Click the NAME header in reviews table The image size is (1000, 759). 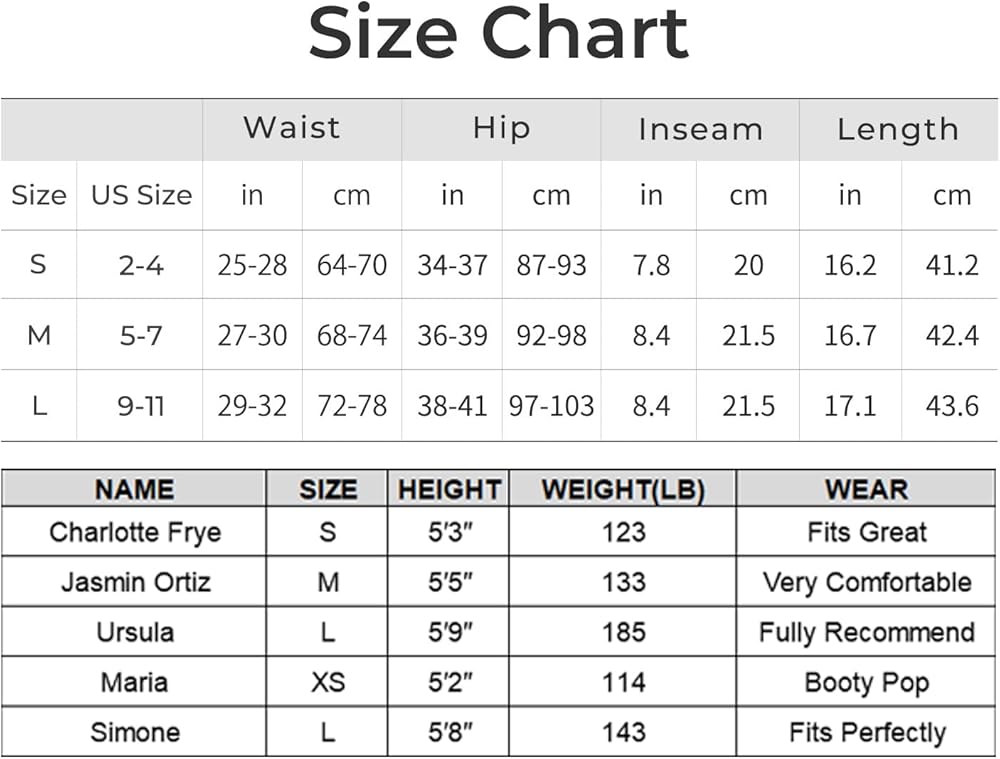(x=134, y=490)
